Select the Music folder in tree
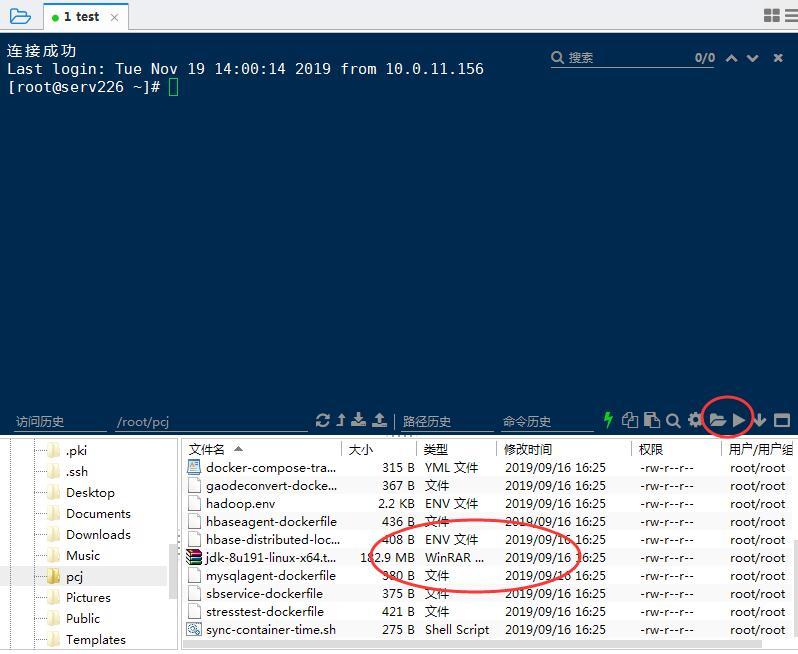The width and height of the screenshot is (798, 654). click(83, 555)
